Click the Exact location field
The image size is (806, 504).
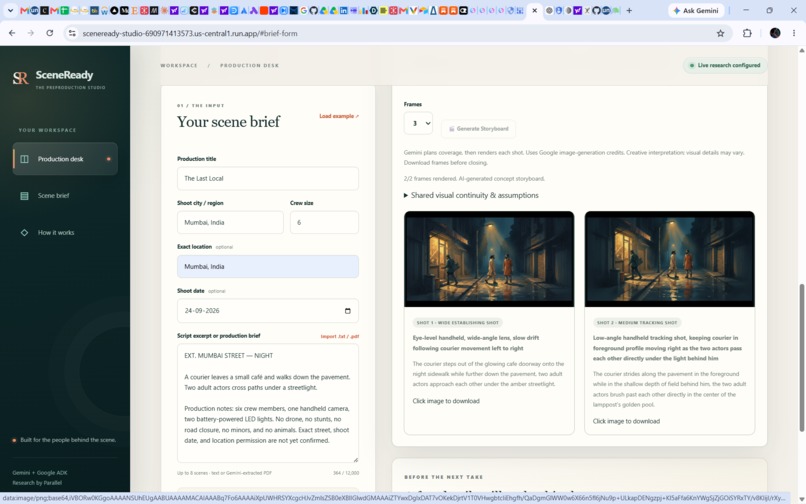[268, 266]
